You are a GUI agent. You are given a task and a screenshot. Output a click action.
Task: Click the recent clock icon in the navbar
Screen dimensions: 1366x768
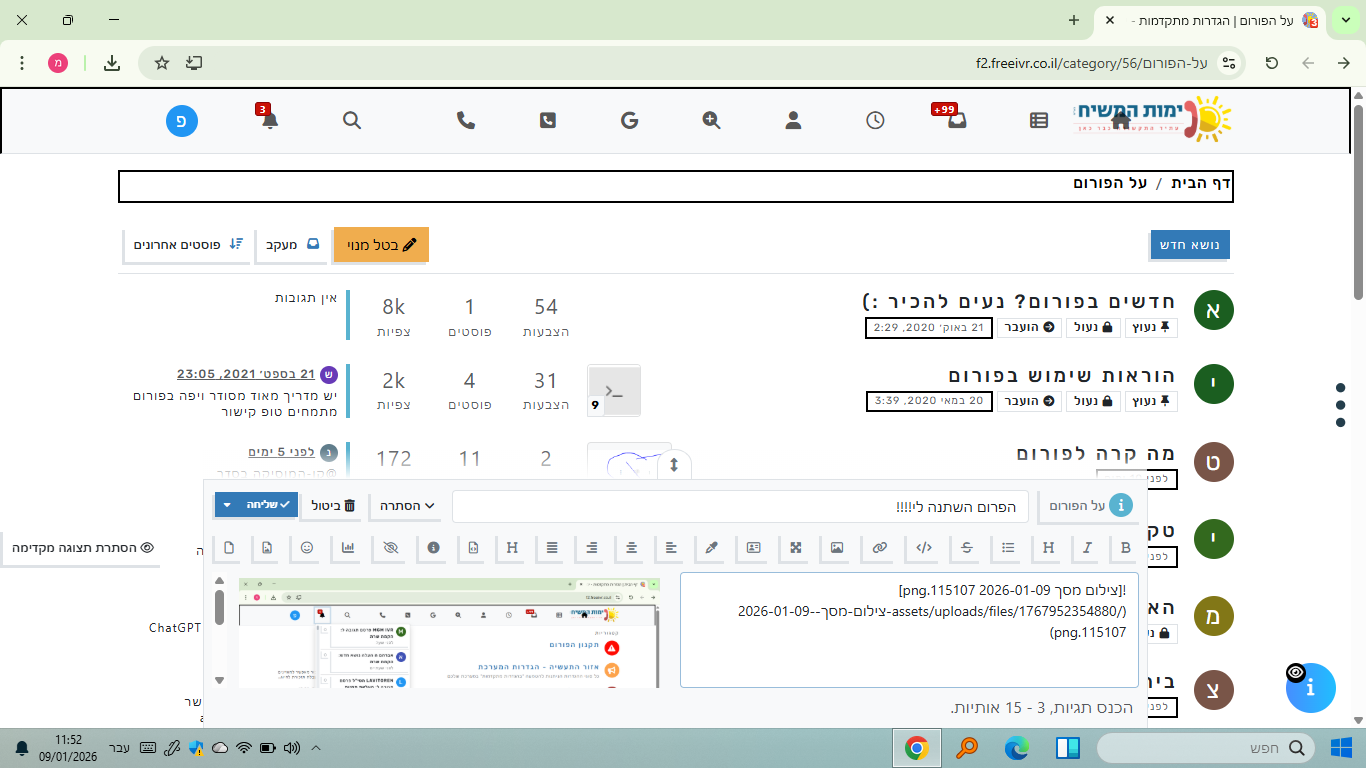click(x=875, y=121)
